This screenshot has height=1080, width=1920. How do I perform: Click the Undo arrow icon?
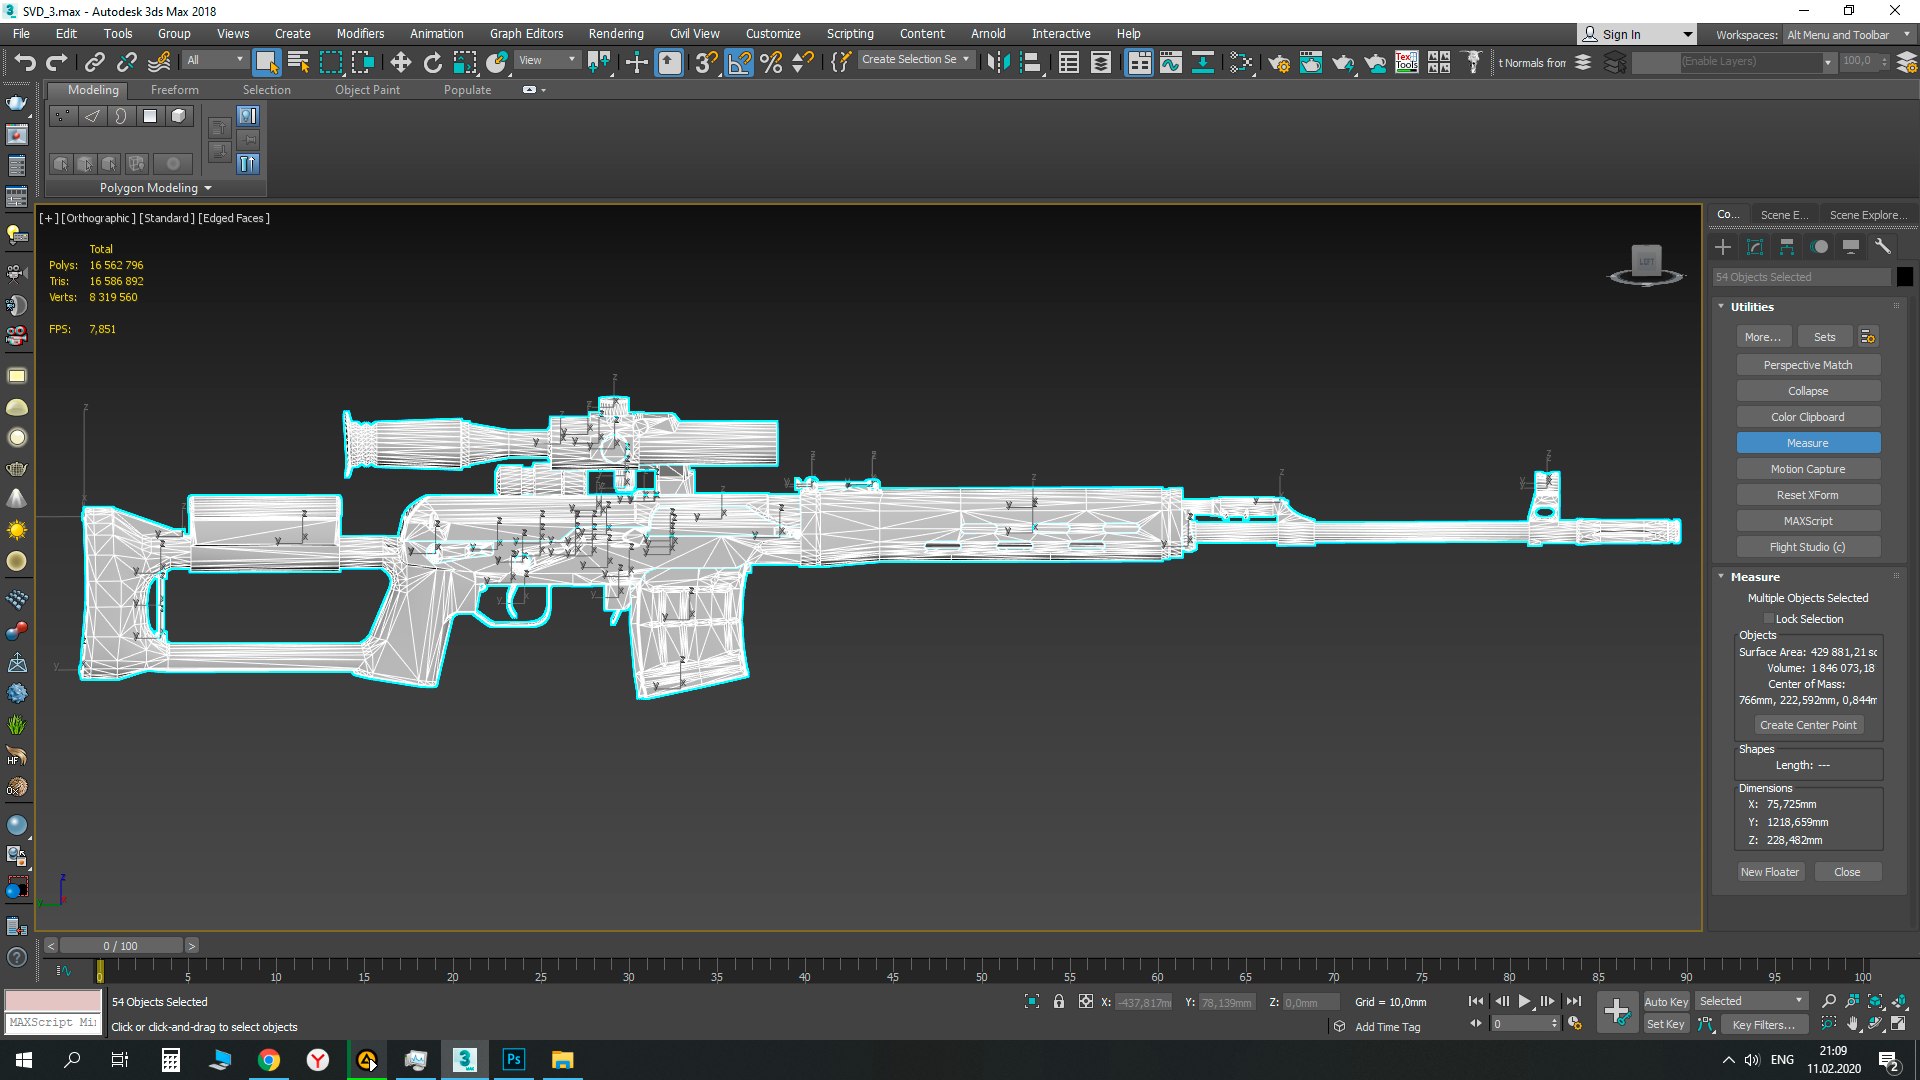[25, 62]
